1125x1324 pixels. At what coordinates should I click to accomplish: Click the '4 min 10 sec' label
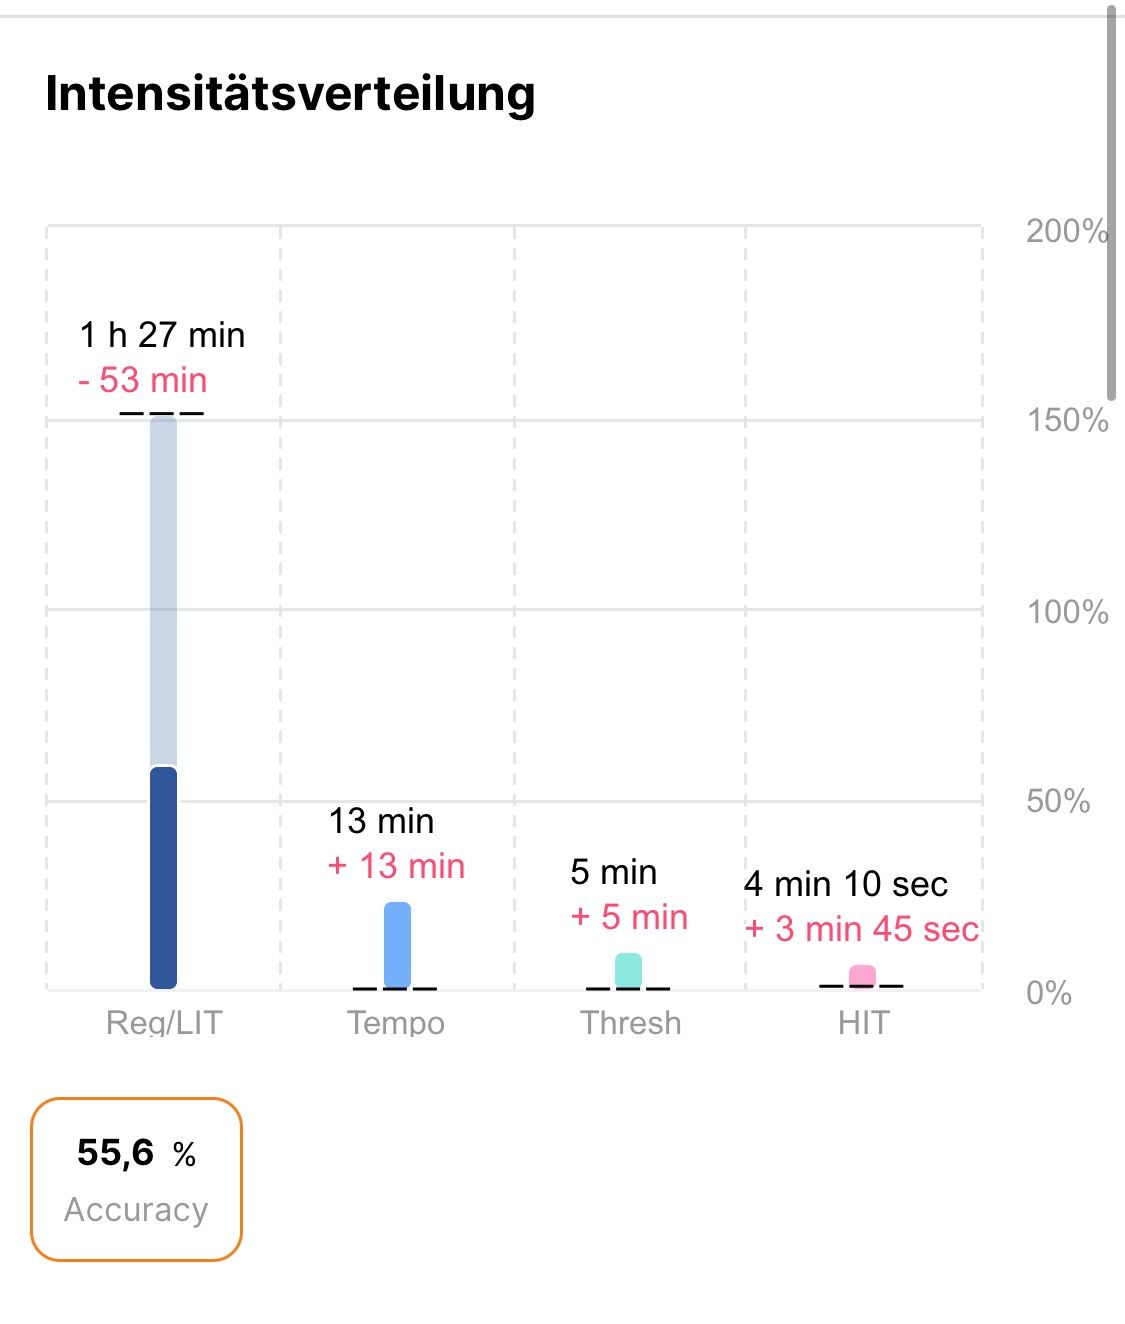pos(846,884)
